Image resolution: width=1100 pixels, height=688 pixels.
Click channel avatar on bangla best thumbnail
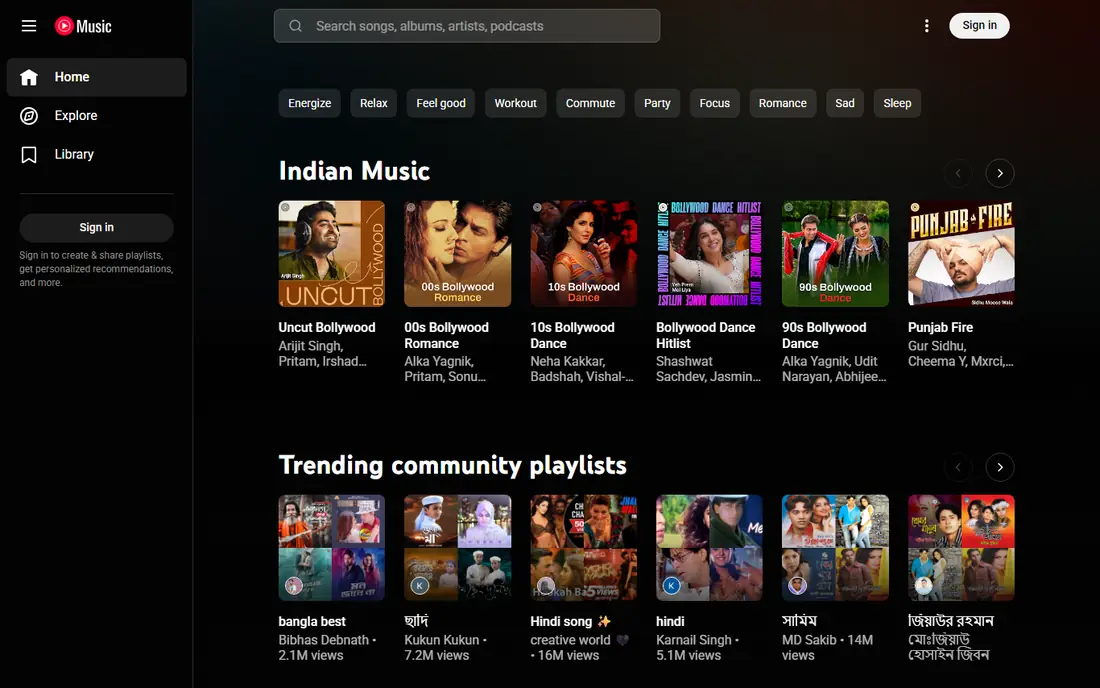point(294,585)
